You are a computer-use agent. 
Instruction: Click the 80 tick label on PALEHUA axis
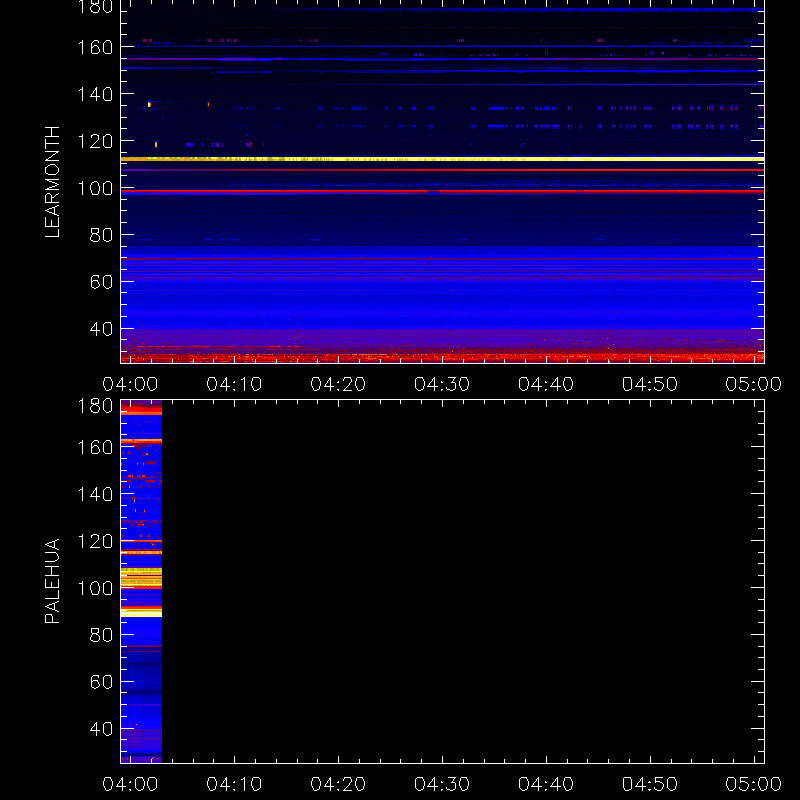tap(101, 635)
